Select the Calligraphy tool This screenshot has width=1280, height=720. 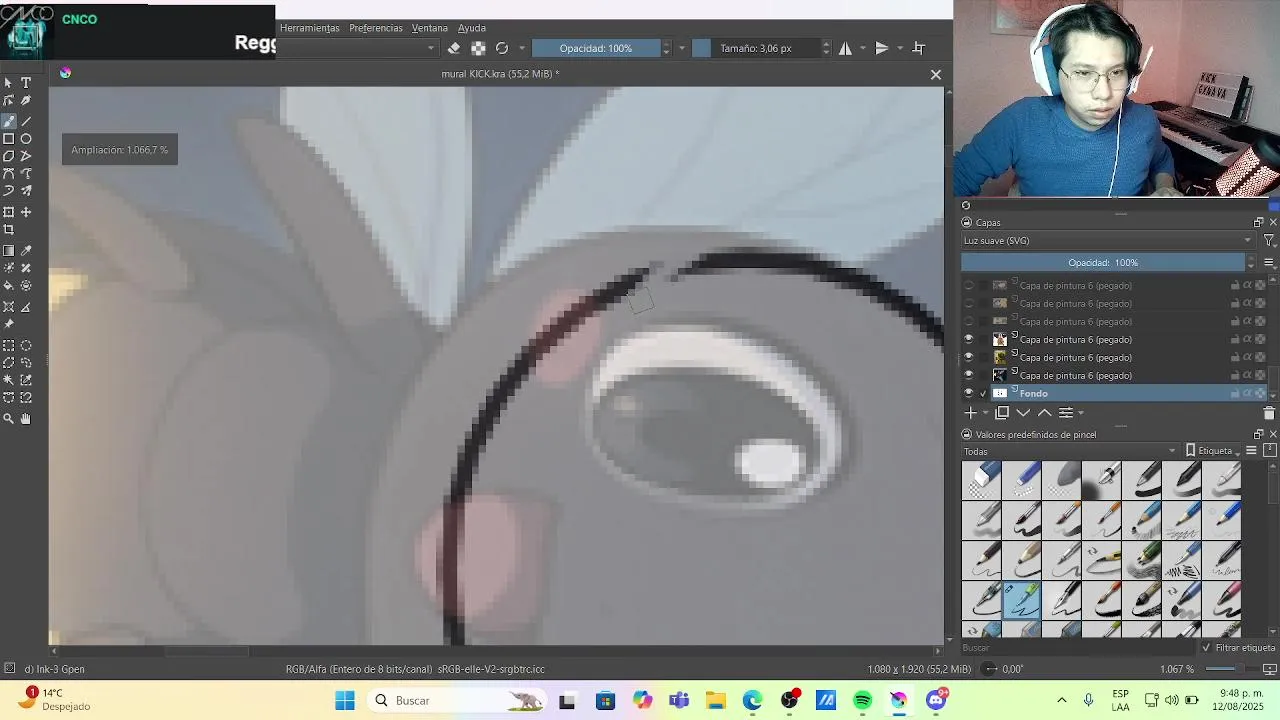tap(26, 101)
